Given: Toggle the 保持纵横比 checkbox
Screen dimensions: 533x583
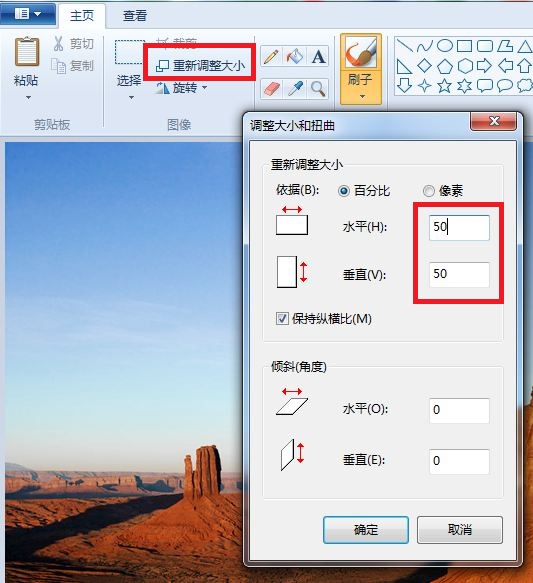Looking at the screenshot, I should (x=282, y=319).
